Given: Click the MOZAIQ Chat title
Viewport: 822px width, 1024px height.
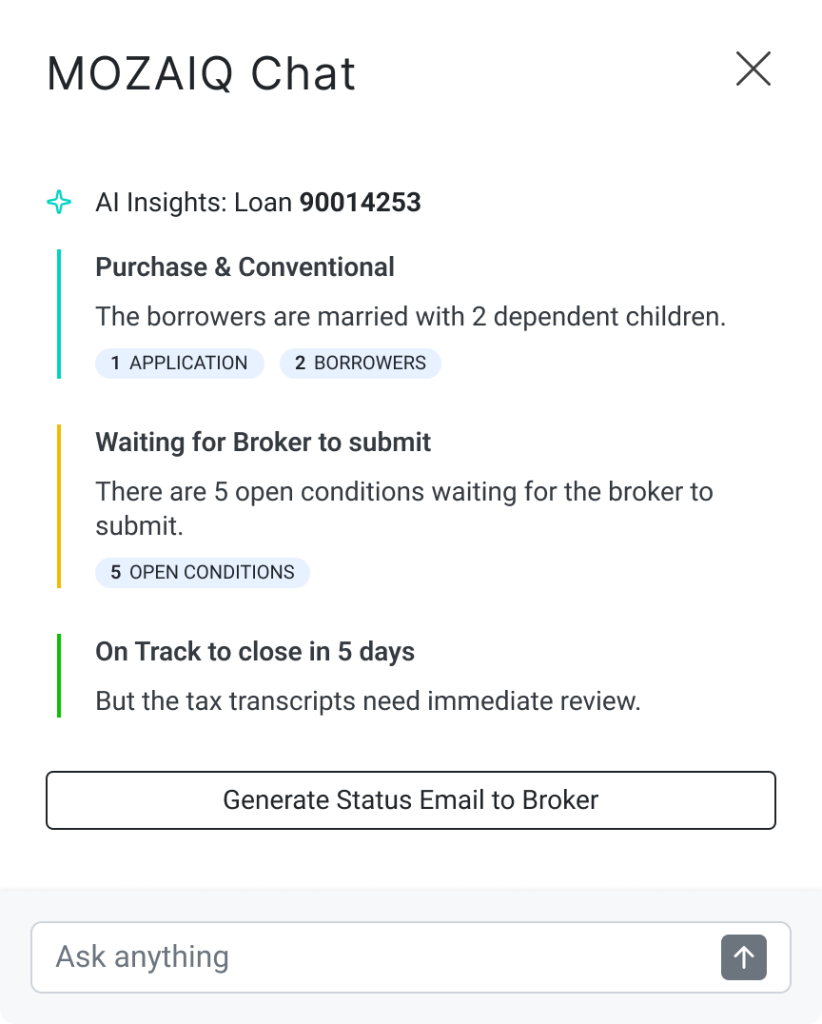Looking at the screenshot, I should tap(201, 74).
